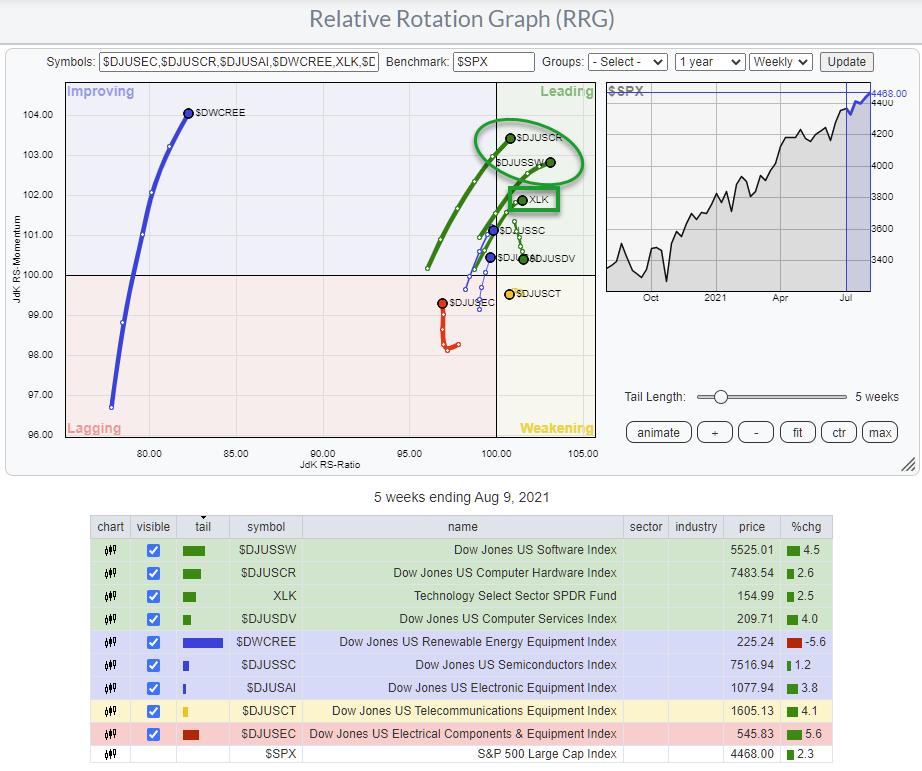Open chart icon for $SPX row
922x771 pixels.
coord(110,755)
